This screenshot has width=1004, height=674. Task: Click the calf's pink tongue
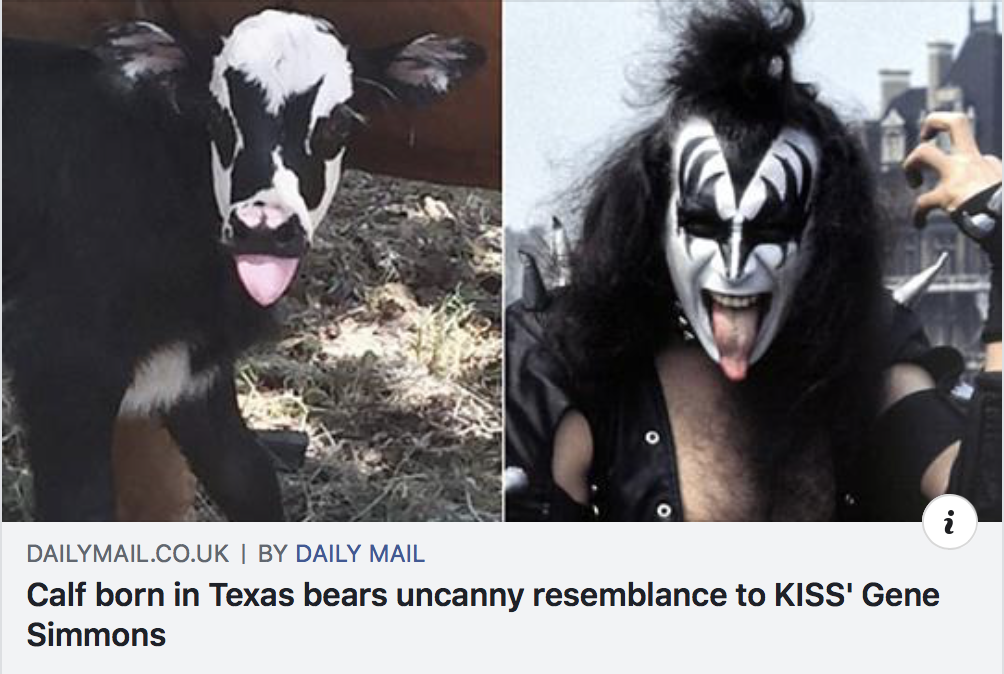pos(266,278)
